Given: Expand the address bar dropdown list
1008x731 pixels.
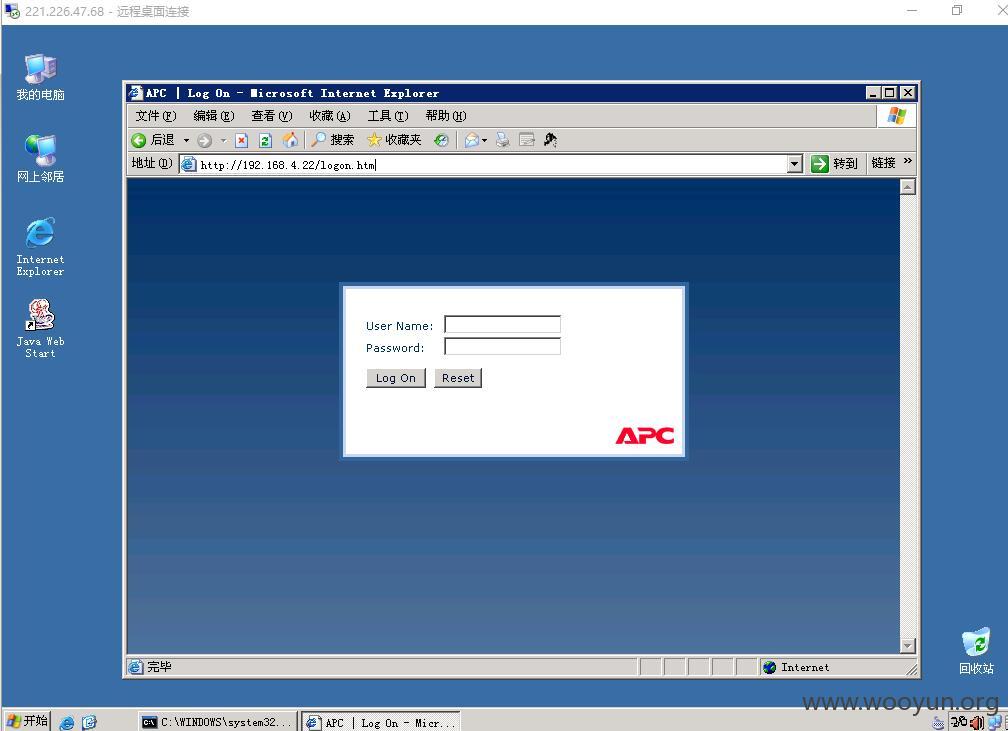Looking at the screenshot, I should tap(795, 165).
